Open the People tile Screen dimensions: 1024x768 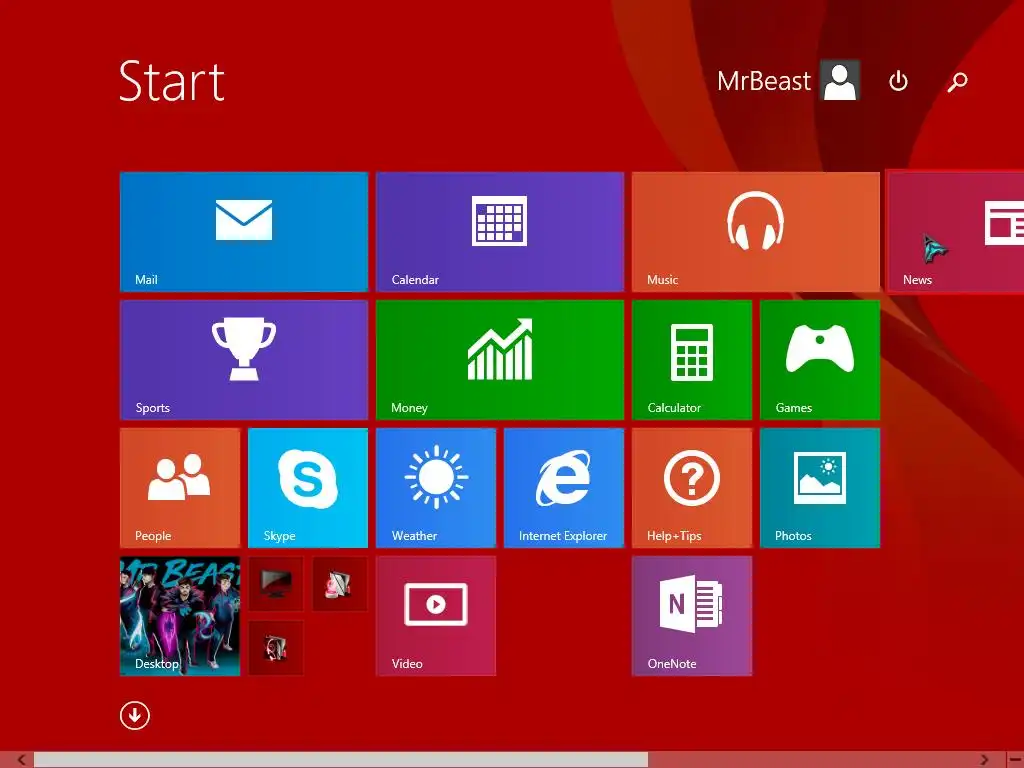(180, 488)
